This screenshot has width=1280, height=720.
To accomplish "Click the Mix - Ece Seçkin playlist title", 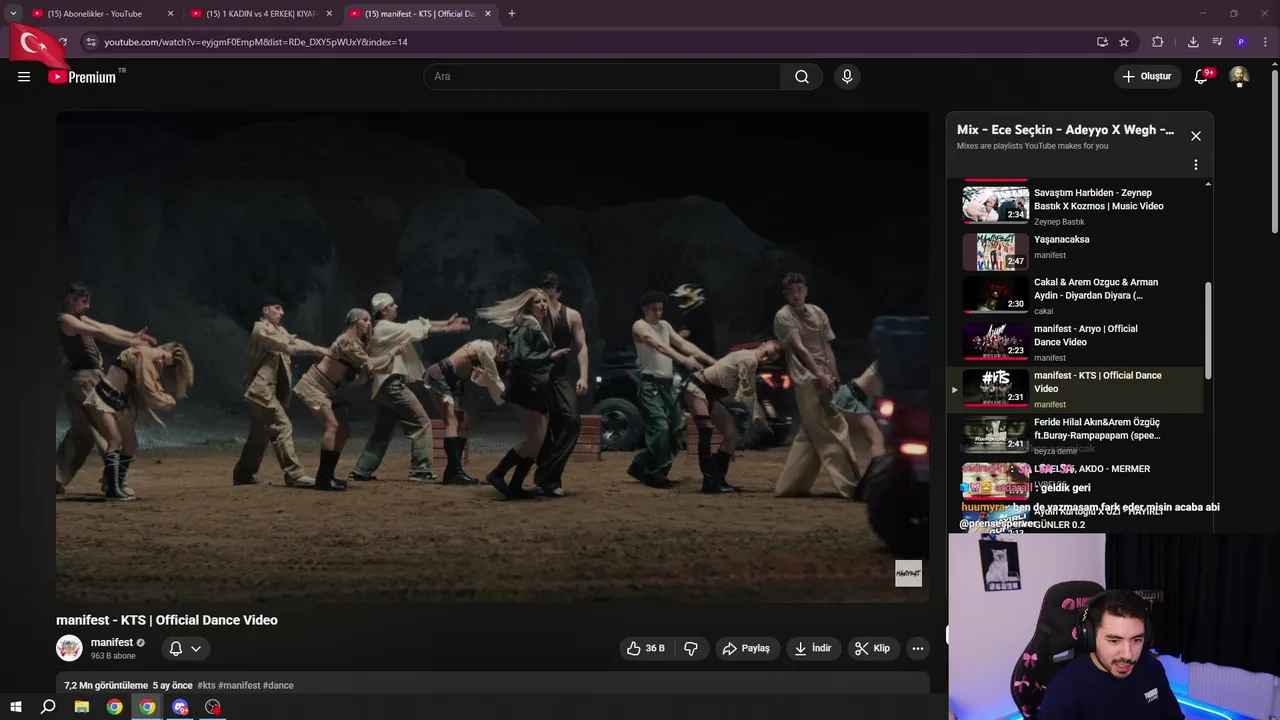I will [1065, 130].
